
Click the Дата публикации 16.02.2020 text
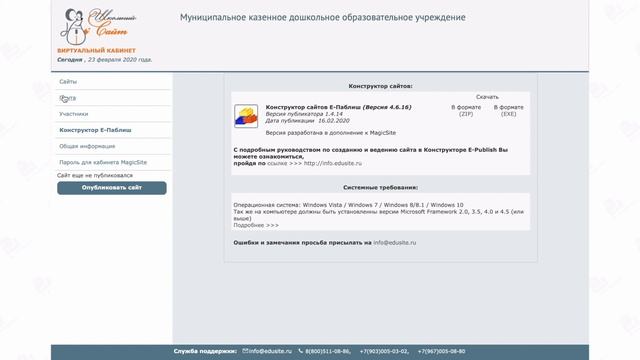click(x=307, y=120)
